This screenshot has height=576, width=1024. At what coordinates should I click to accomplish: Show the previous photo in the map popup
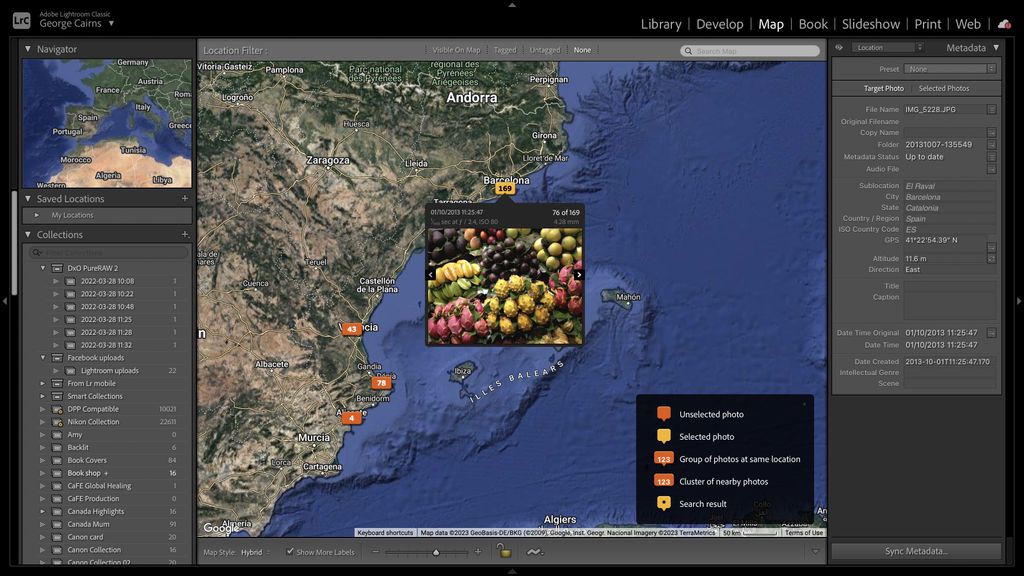point(430,275)
